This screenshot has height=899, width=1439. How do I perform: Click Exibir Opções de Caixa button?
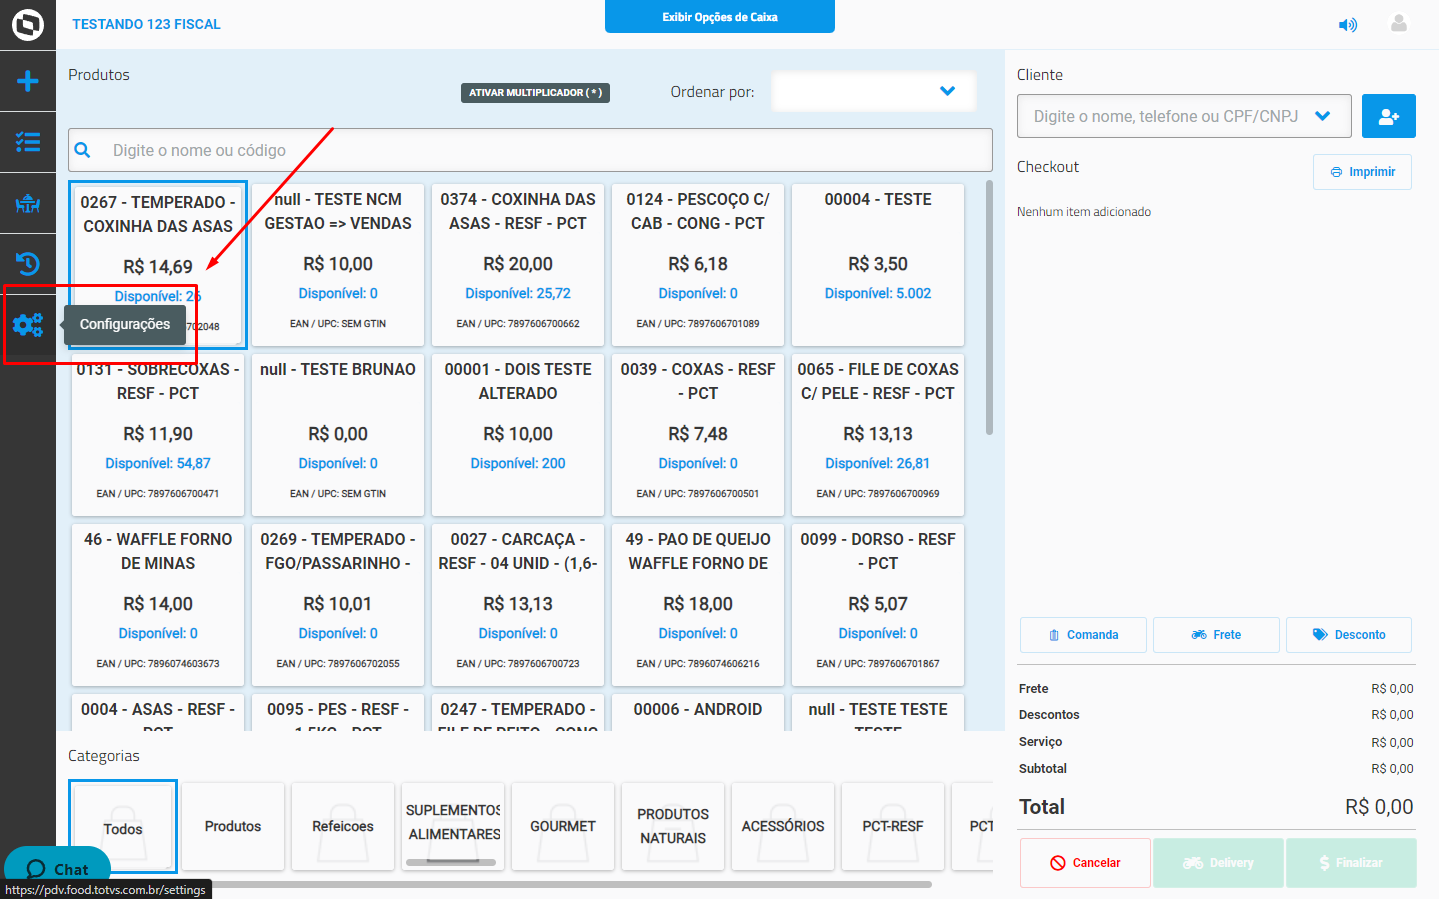point(719,17)
